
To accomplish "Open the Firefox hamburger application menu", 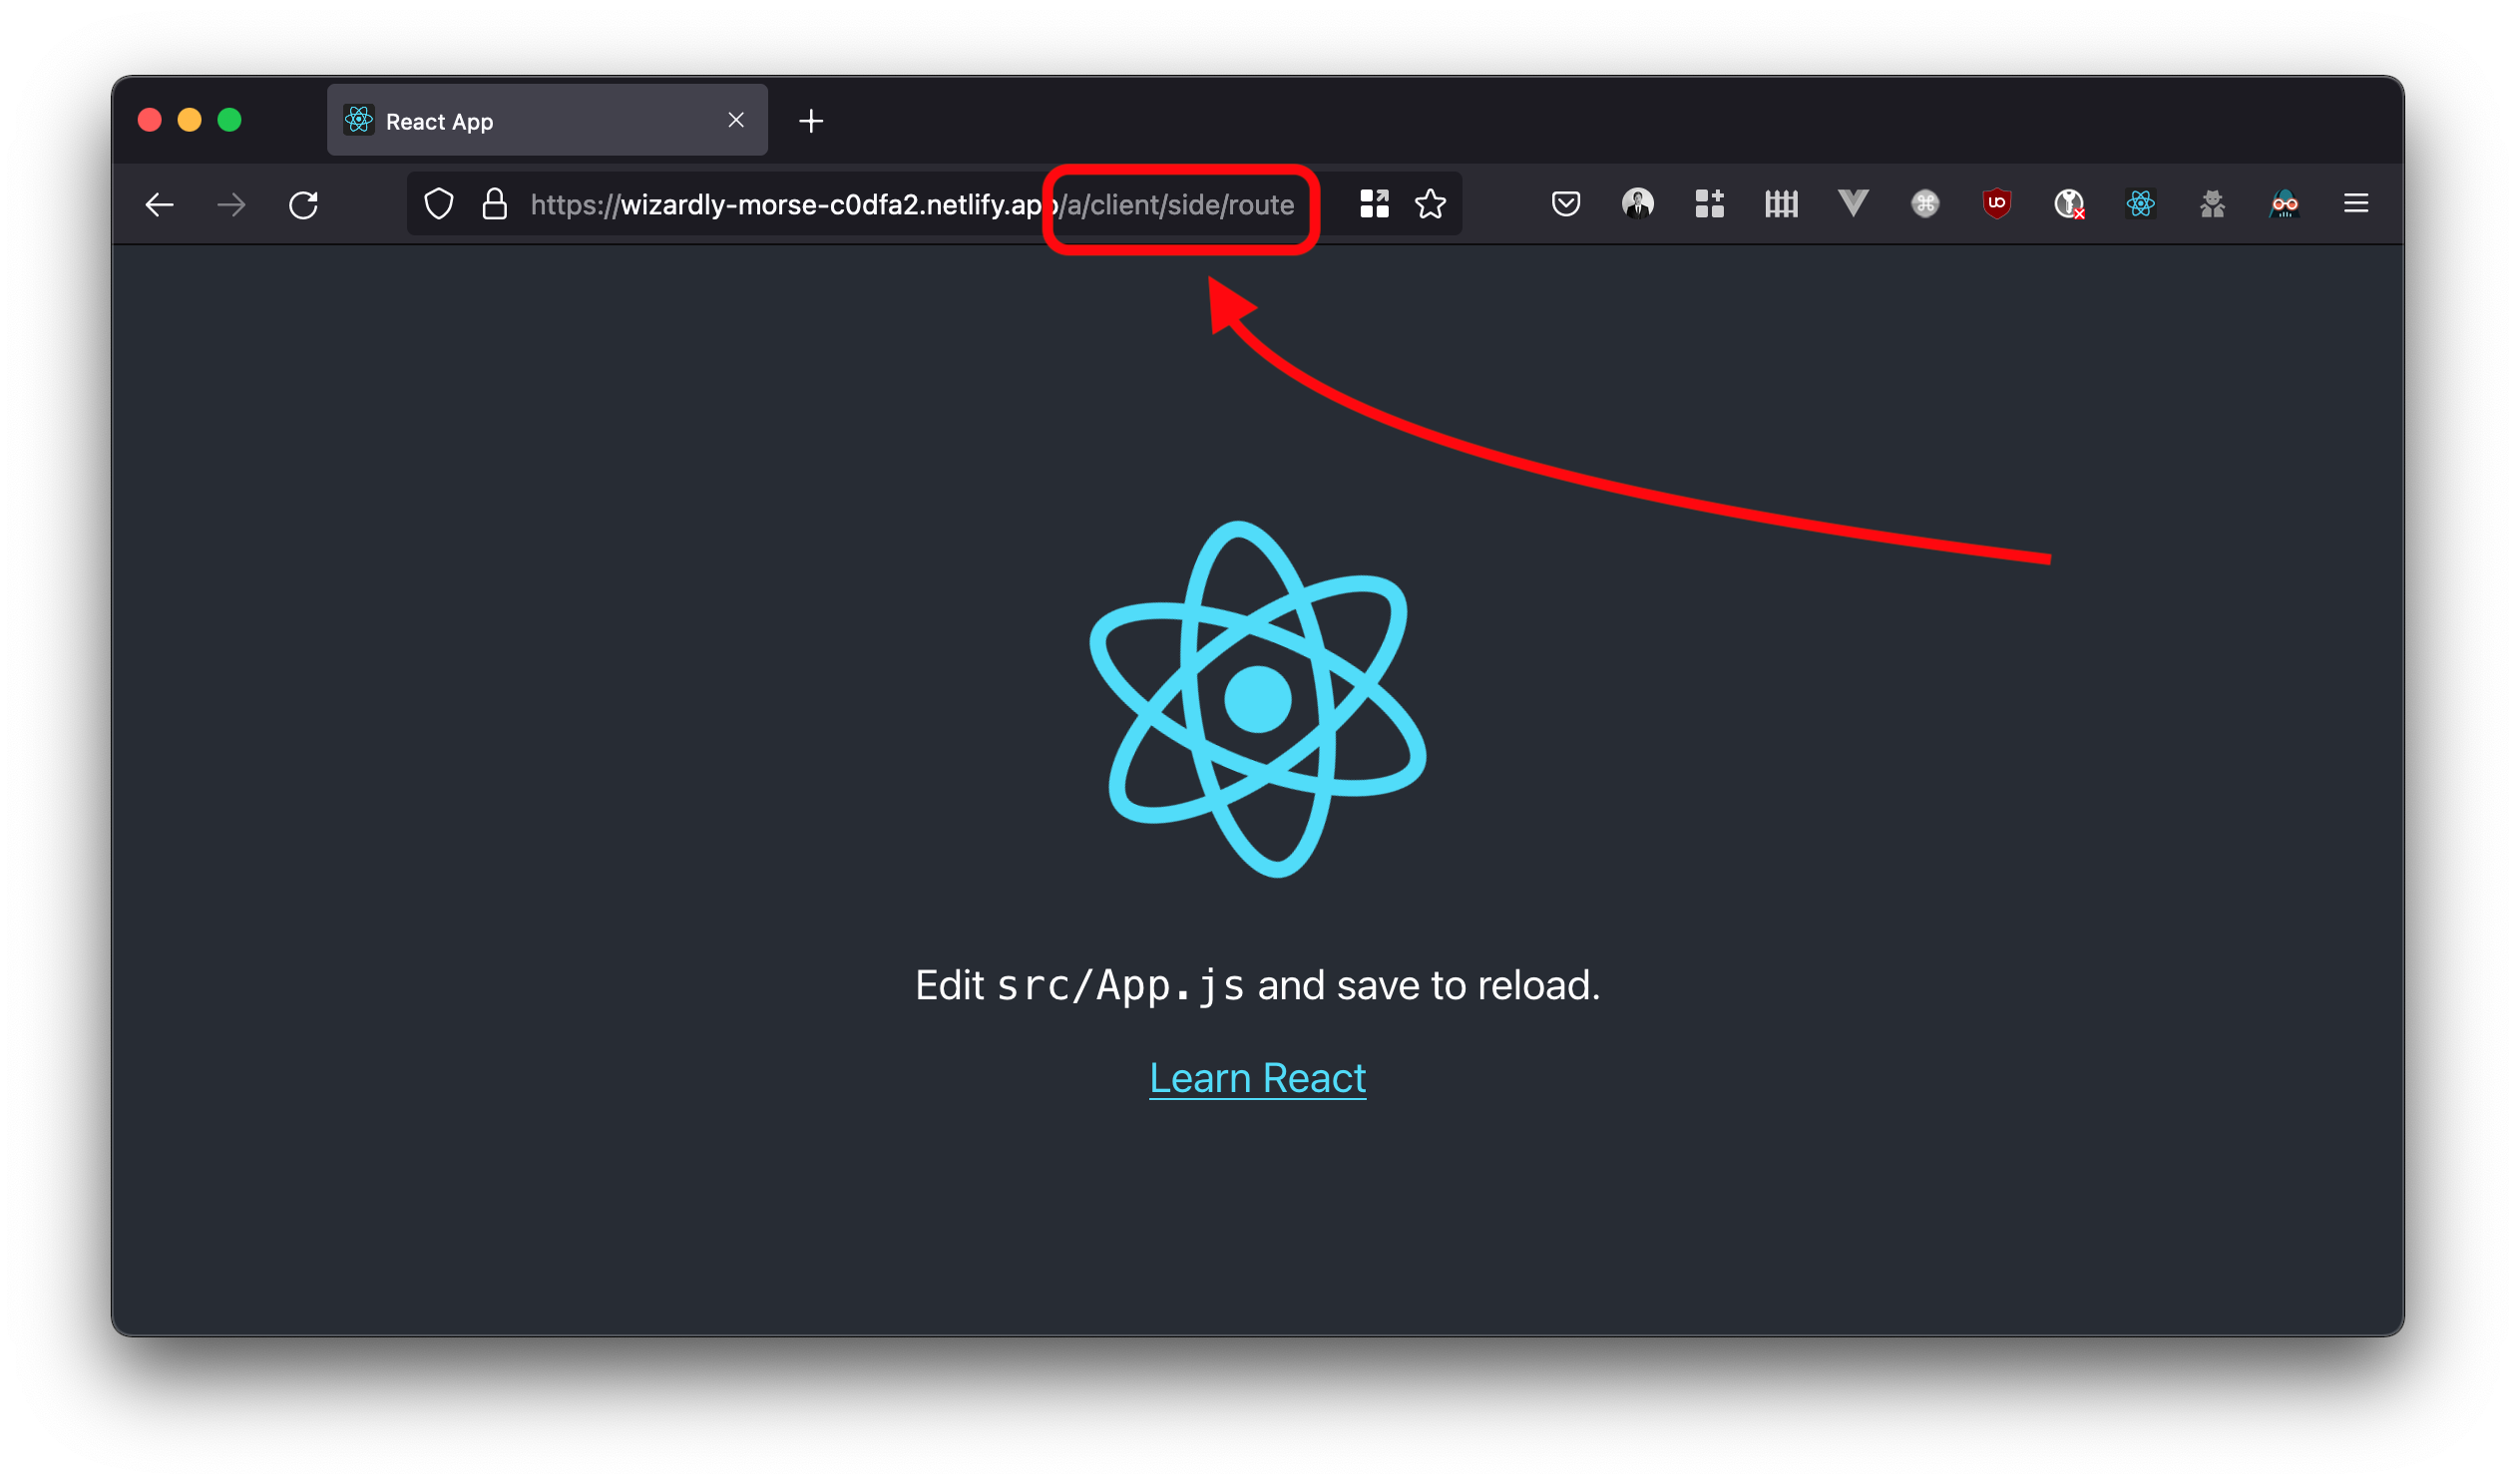I will click(x=2356, y=204).
